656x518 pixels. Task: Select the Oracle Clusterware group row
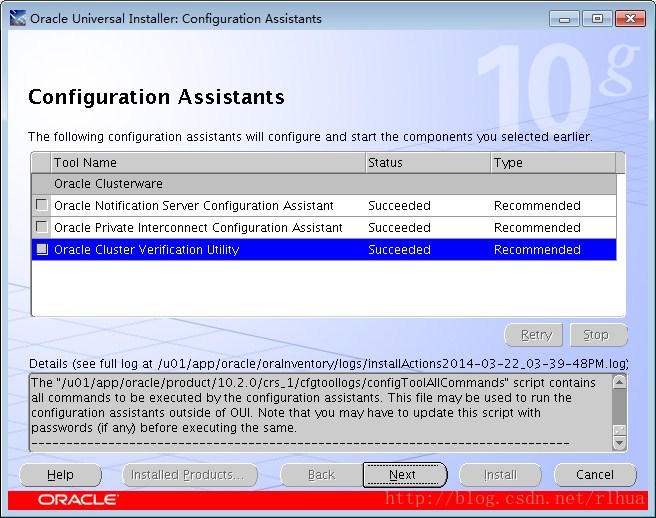324,184
